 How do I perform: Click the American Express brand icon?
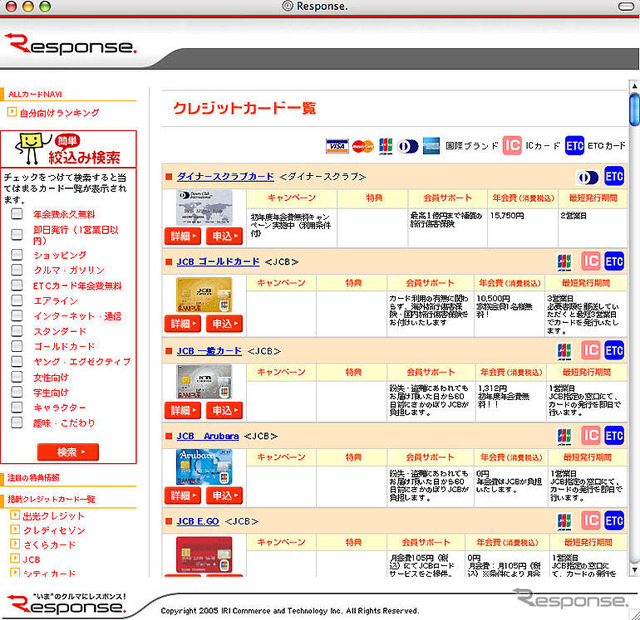[x=431, y=146]
